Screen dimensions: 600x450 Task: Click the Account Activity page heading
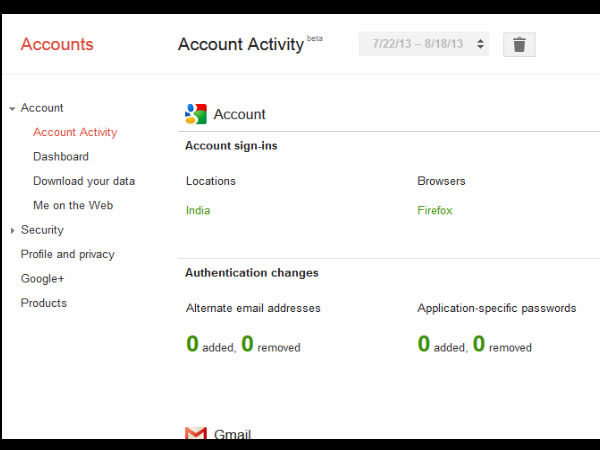pyautogui.click(x=241, y=44)
